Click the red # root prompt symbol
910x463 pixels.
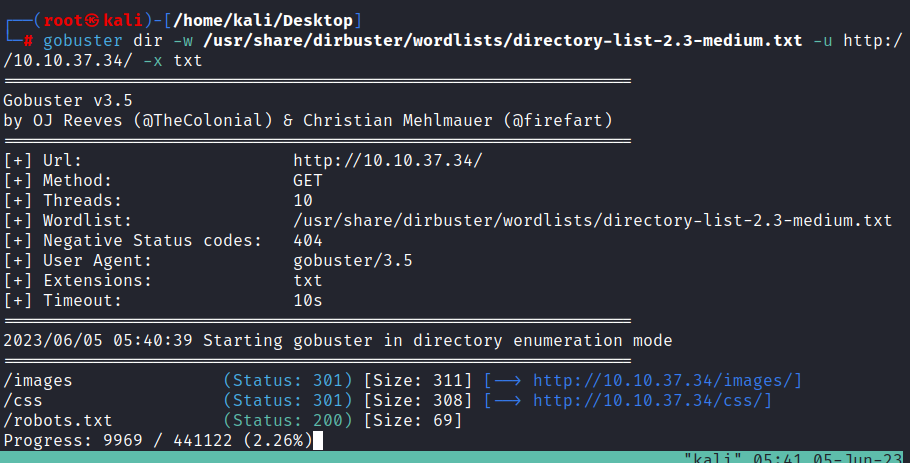[x=28, y=41]
